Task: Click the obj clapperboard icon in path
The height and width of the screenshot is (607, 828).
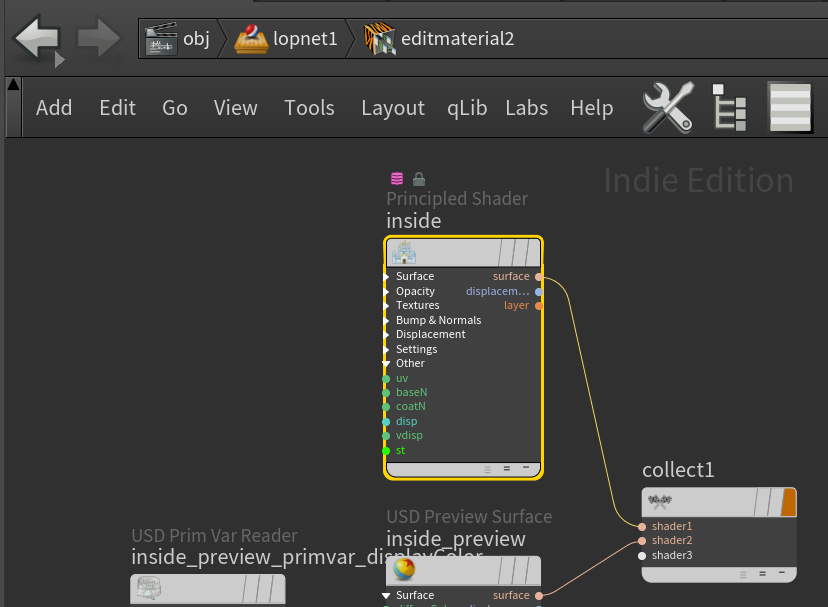Action: point(161,39)
